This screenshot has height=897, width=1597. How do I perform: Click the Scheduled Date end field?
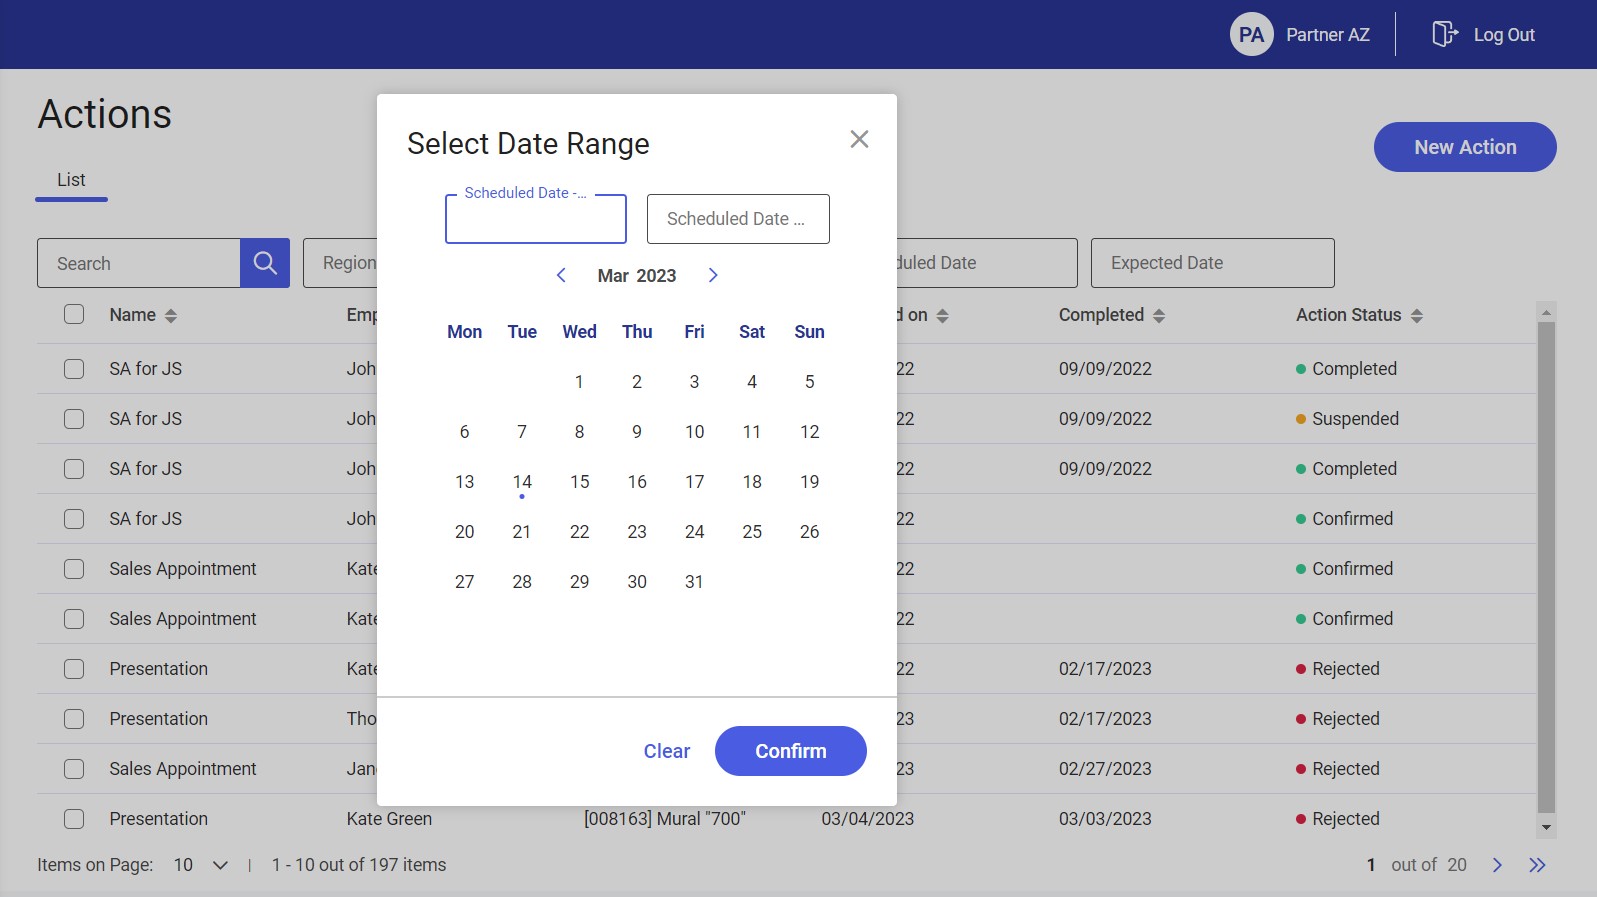(738, 219)
